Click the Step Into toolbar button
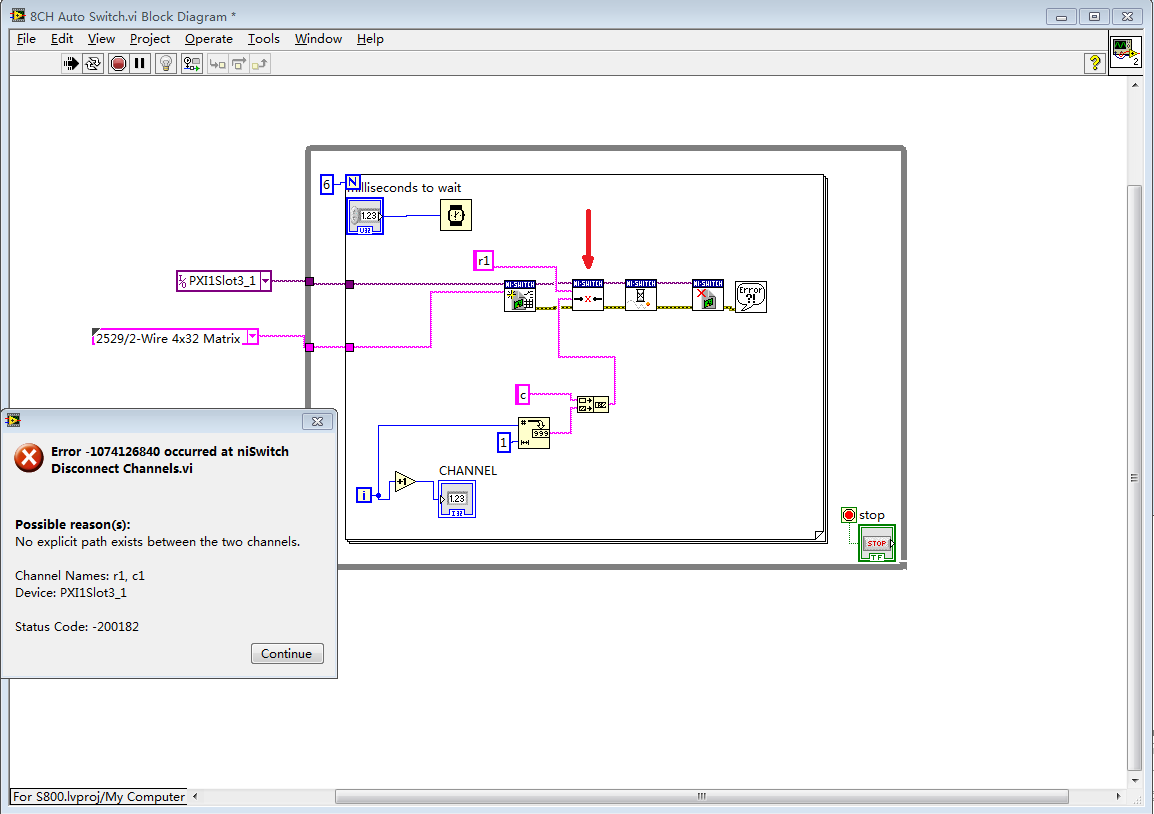This screenshot has width=1154, height=814. click(217, 64)
